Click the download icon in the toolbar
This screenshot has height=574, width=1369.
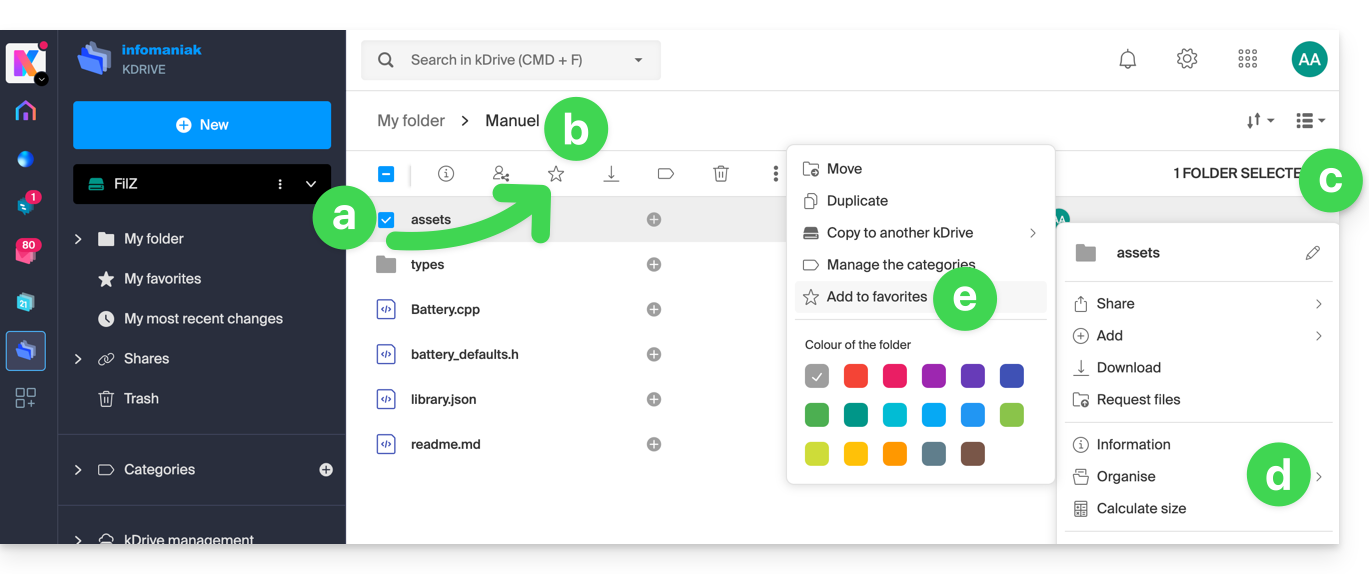pos(611,174)
